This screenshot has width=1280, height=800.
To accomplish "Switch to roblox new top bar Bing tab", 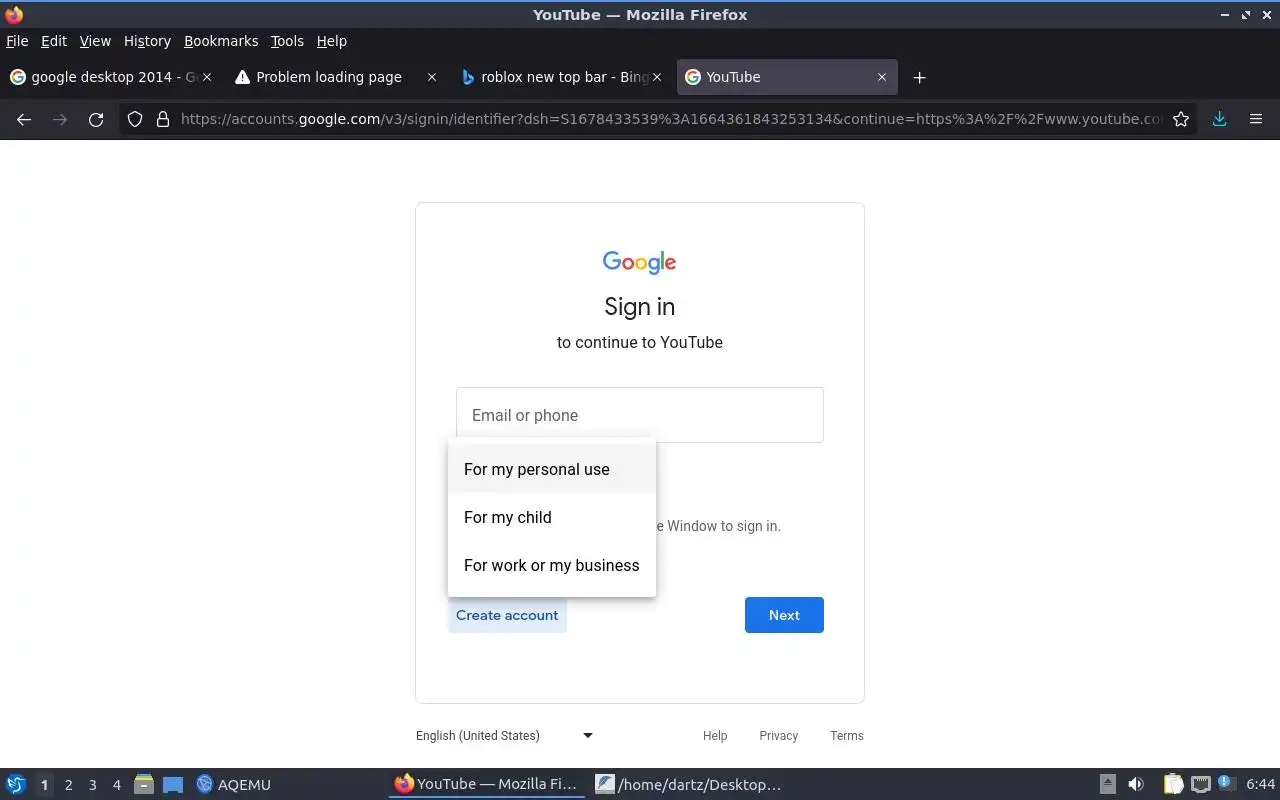I will click(560, 77).
